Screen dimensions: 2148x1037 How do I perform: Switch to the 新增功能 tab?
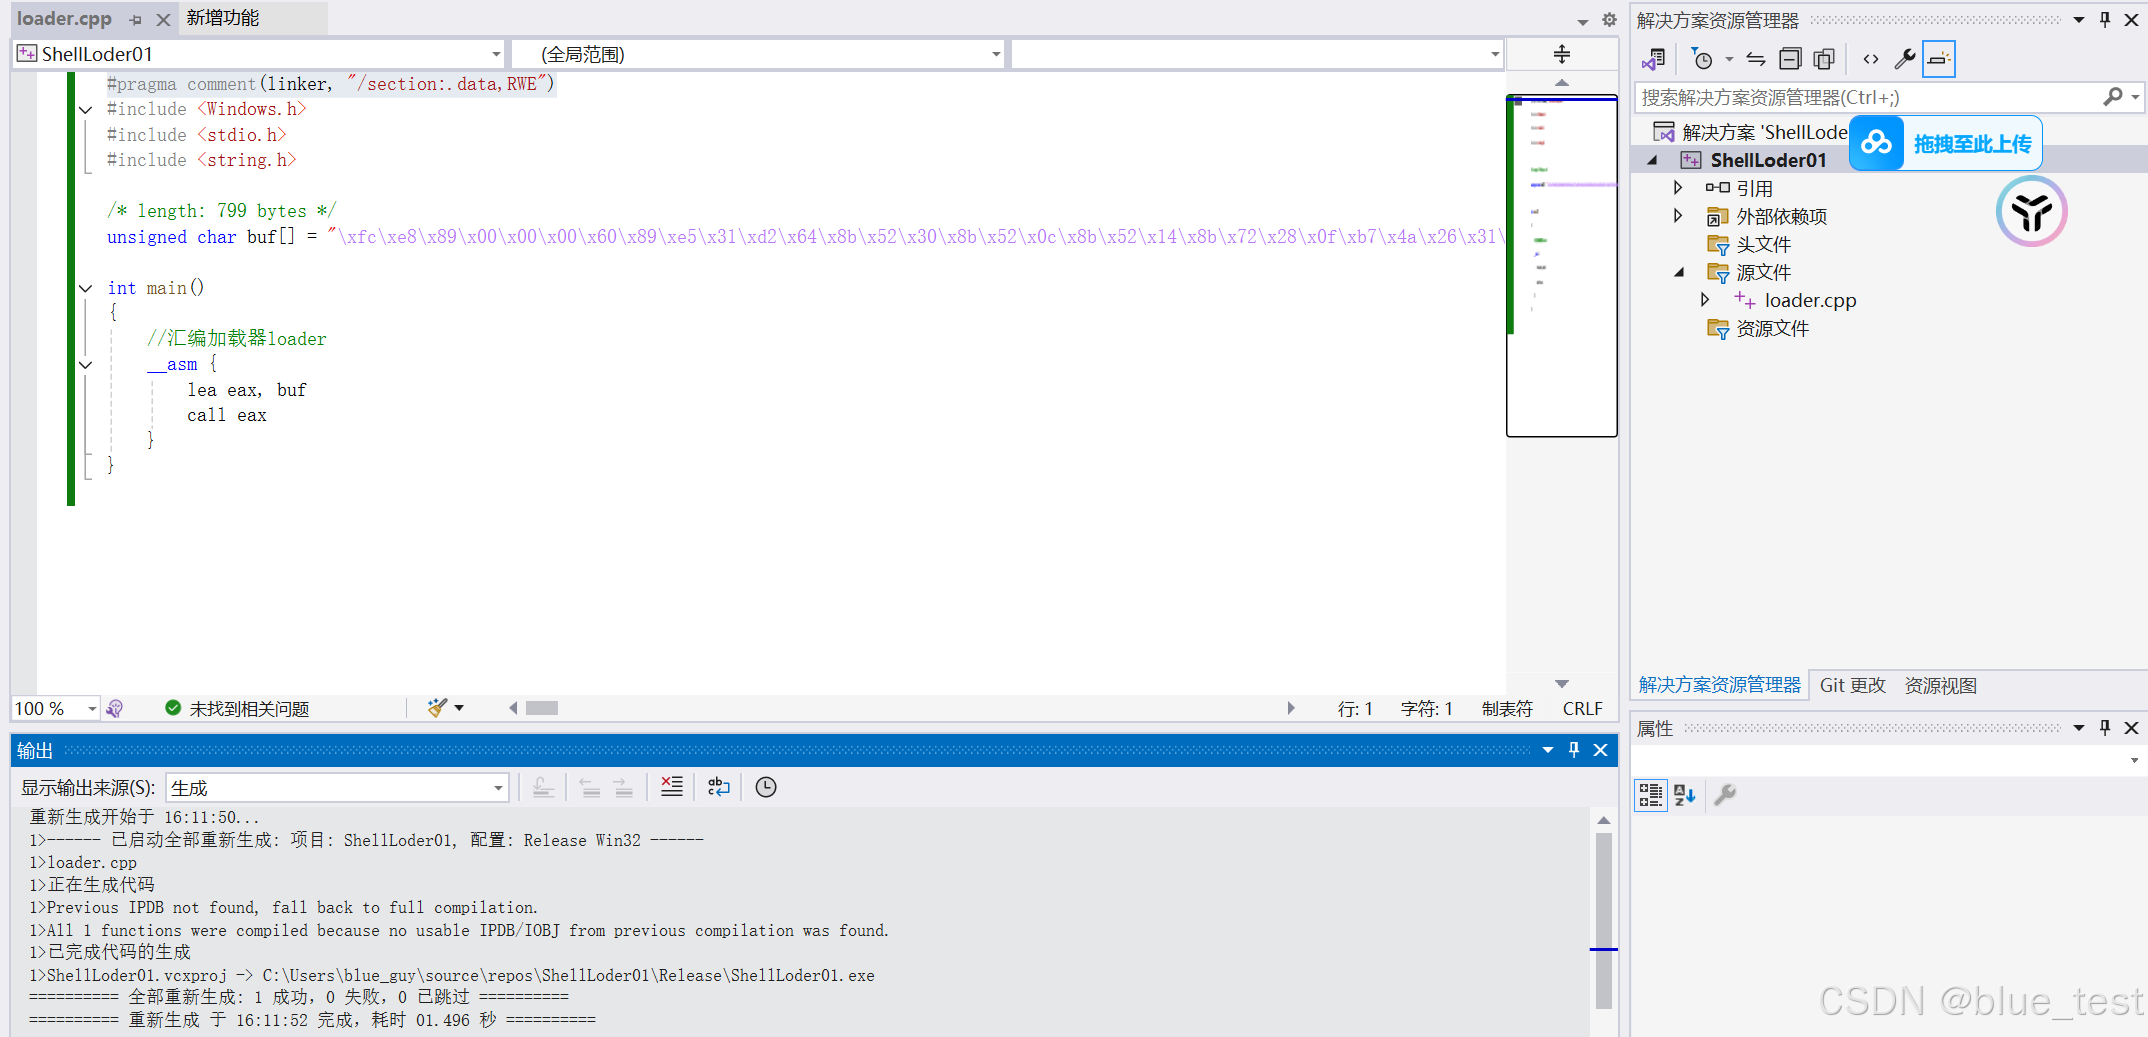click(x=222, y=18)
